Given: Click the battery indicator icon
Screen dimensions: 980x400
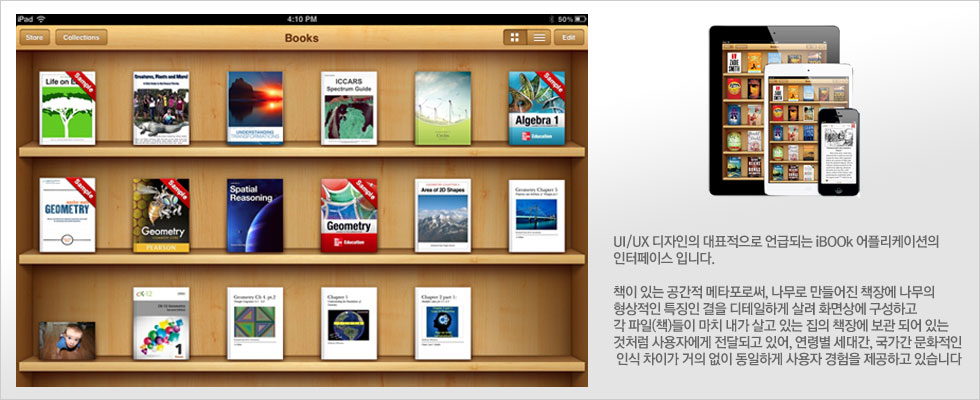Looking at the screenshot, I should (x=581, y=19).
